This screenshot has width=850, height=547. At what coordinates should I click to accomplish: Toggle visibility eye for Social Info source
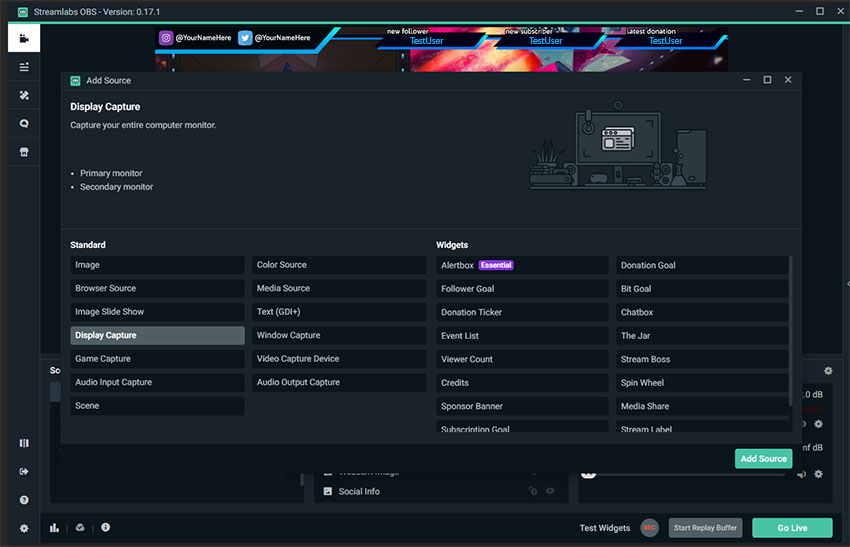coord(550,491)
